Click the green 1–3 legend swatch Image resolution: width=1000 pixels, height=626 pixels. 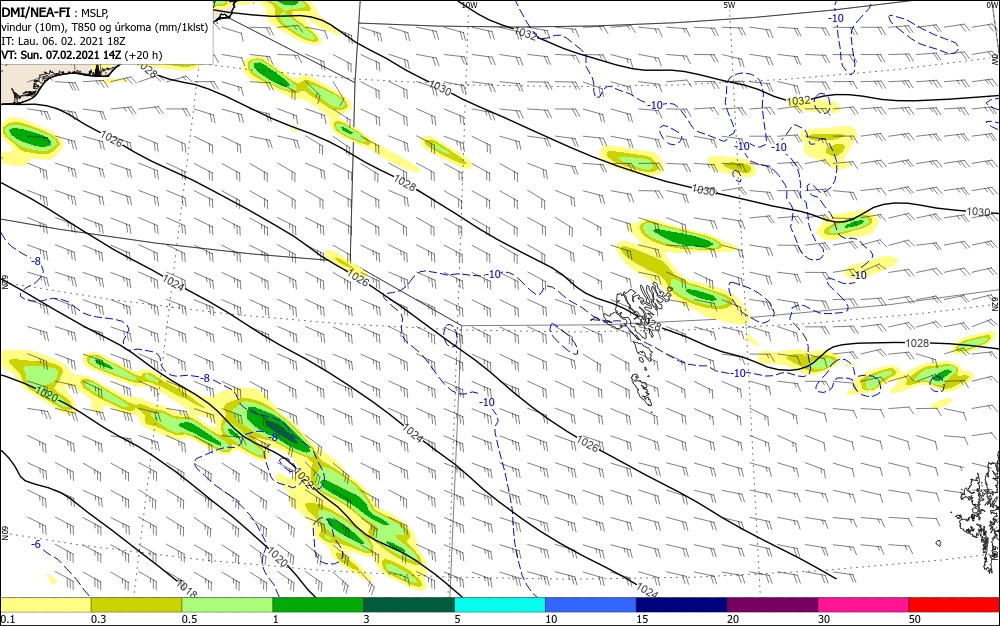tap(318, 605)
